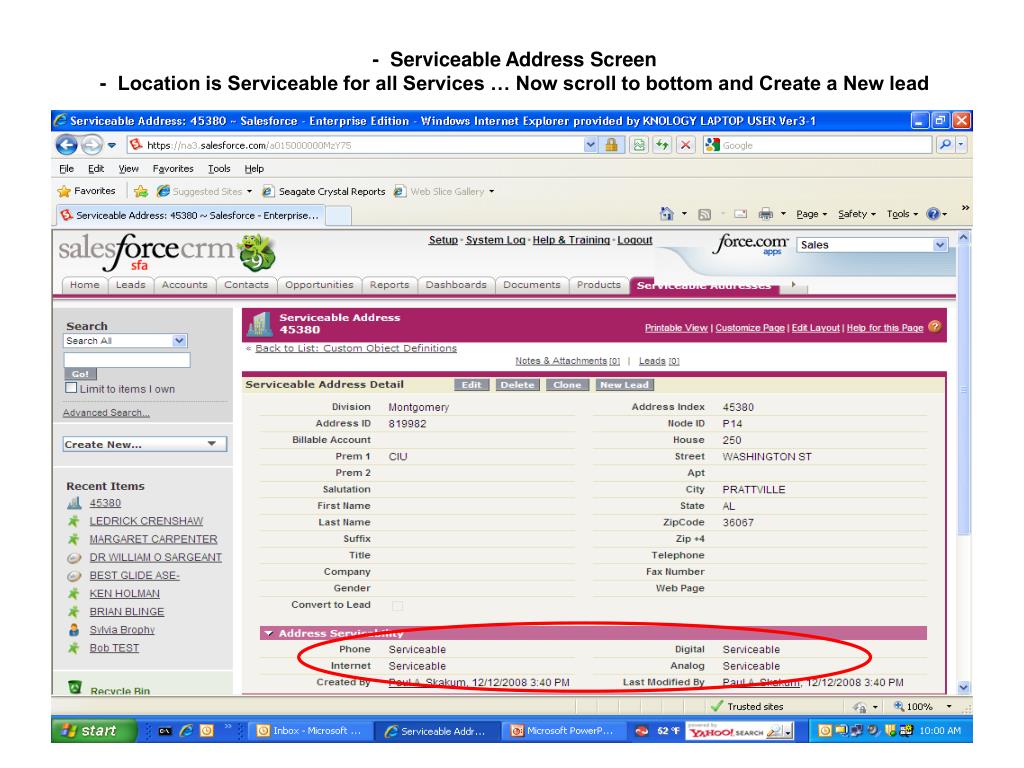The width and height of the screenshot is (1024, 768).
Task: Click the New Lead button
Action: click(x=624, y=385)
